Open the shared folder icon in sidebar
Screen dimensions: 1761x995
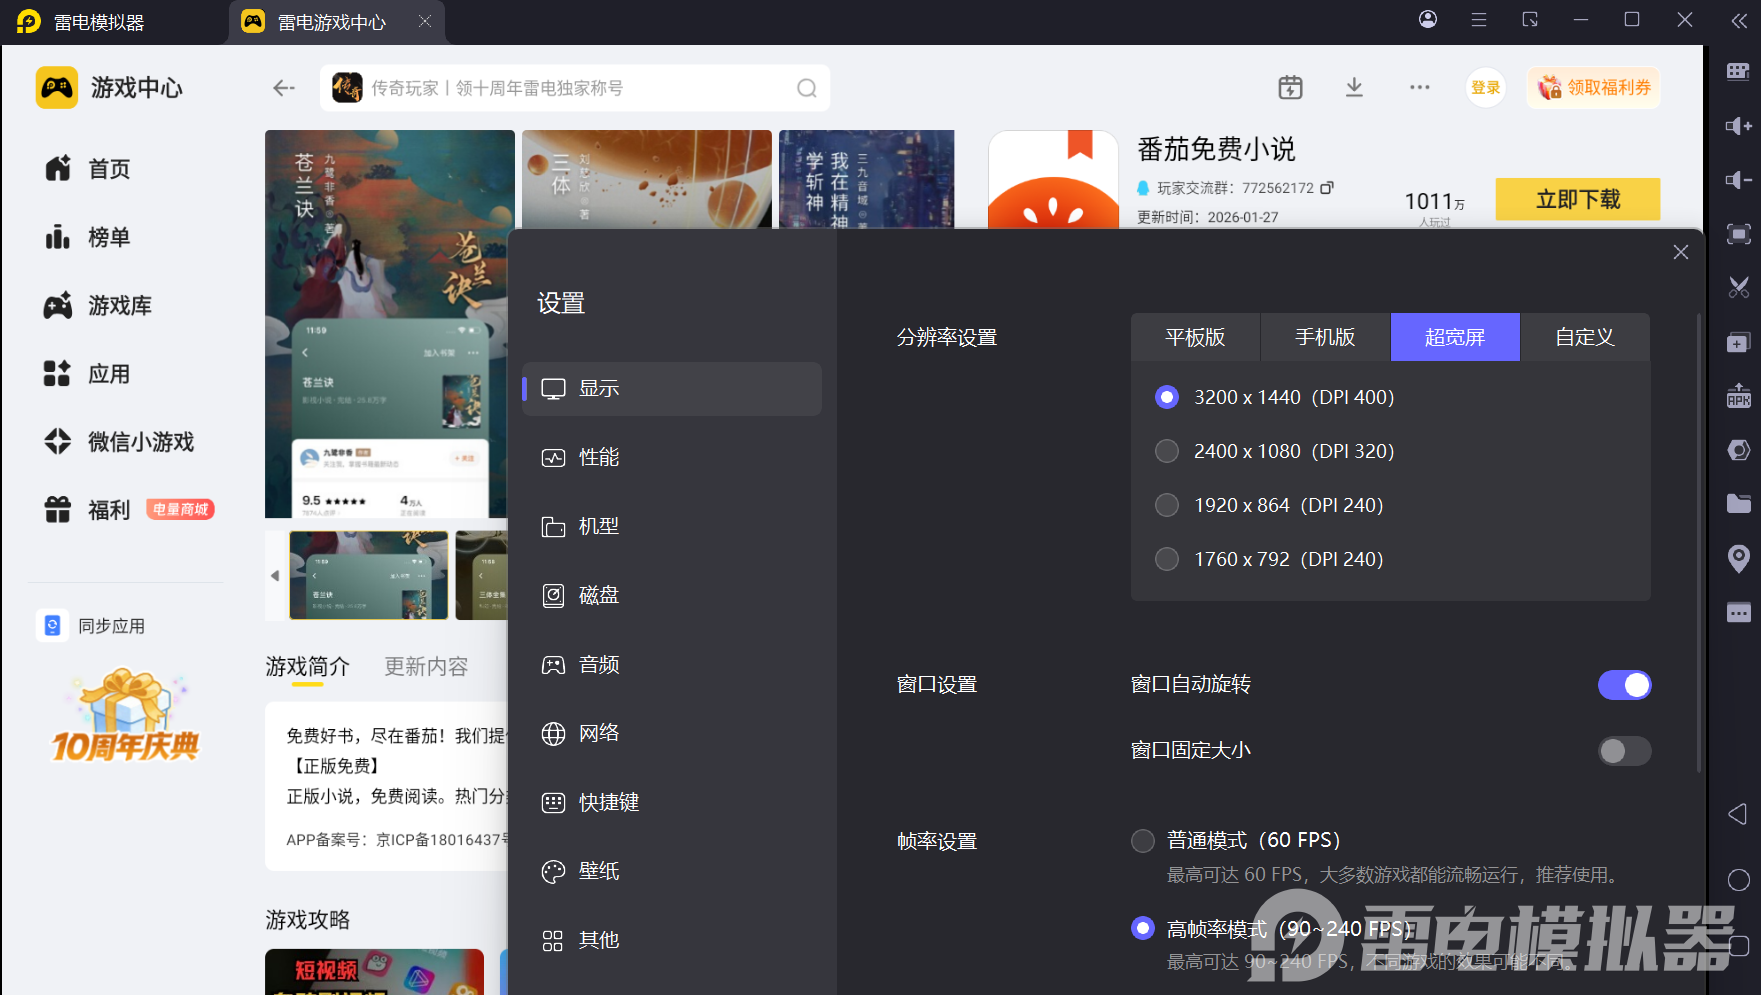tap(1739, 503)
